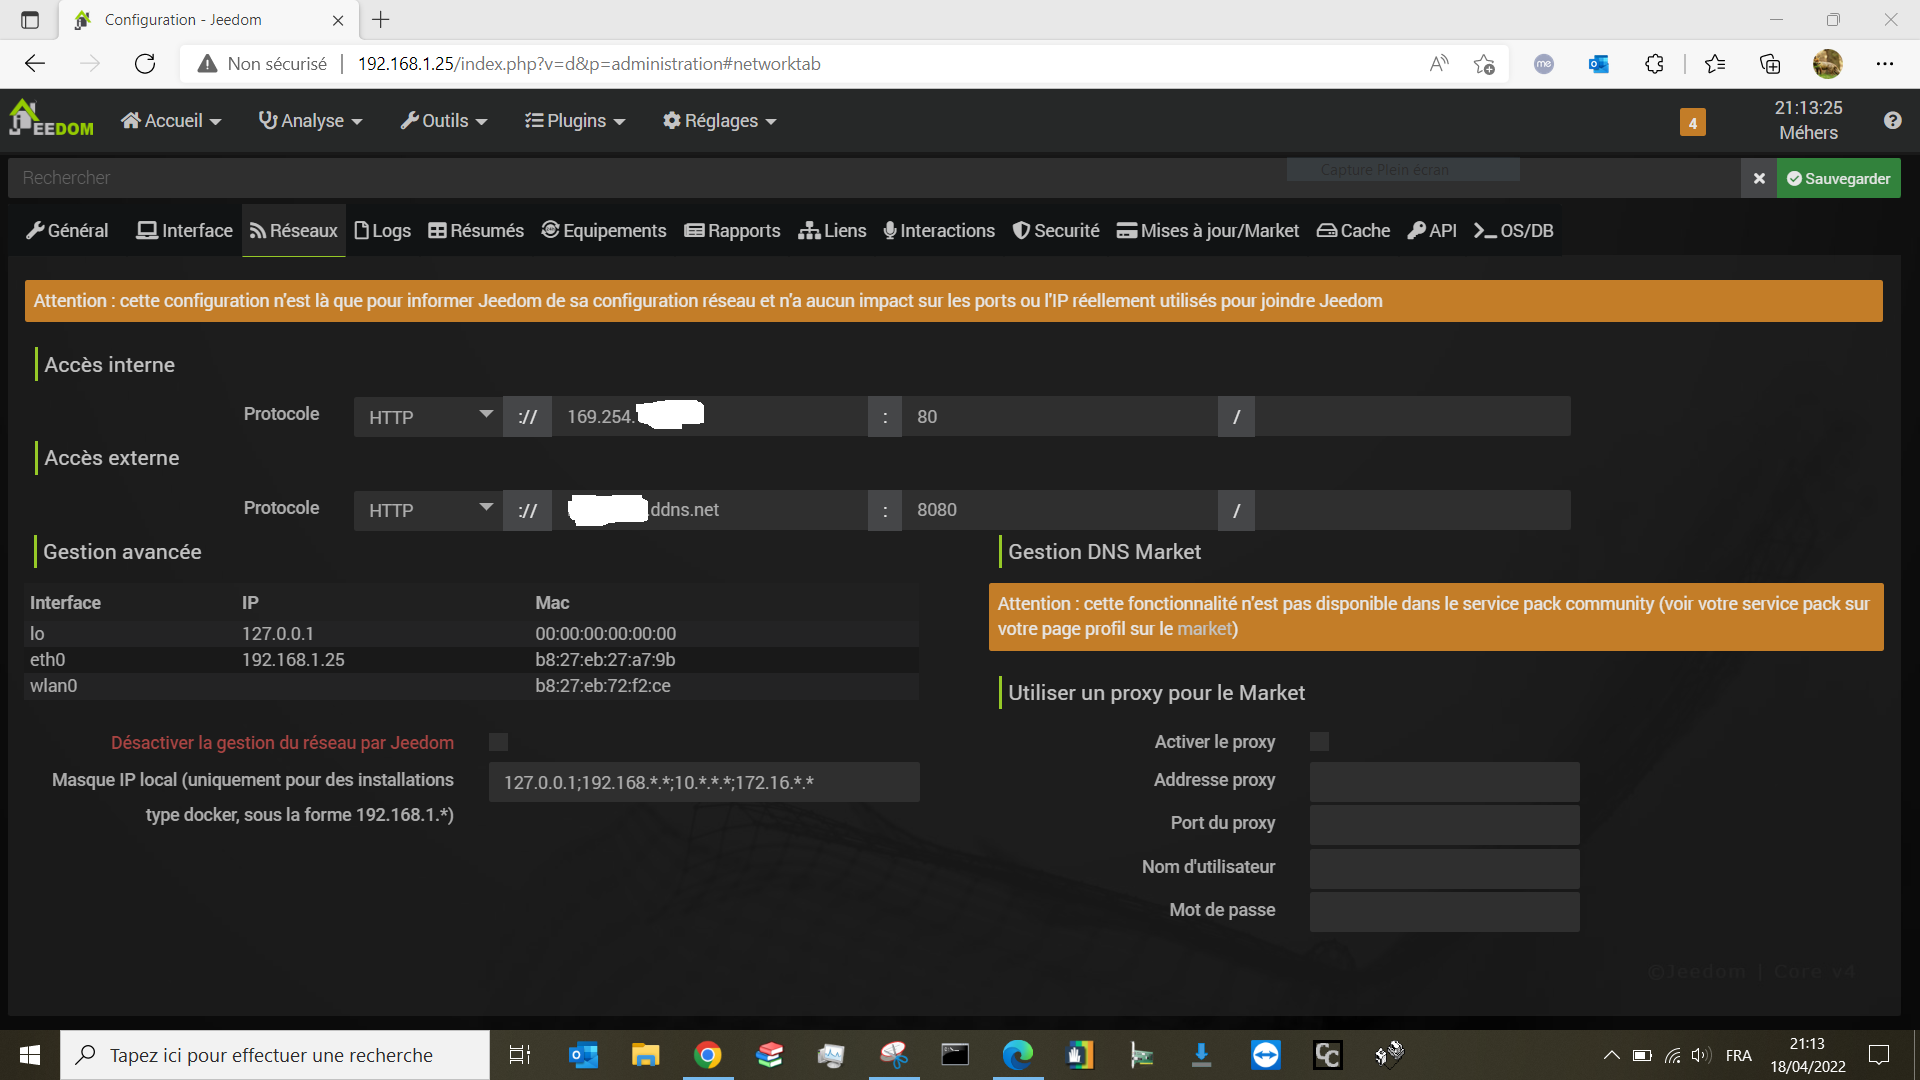Switch to the Securité tab
Image resolution: width=1920 pixels, height=1080 pixels.
point(1056,231)
